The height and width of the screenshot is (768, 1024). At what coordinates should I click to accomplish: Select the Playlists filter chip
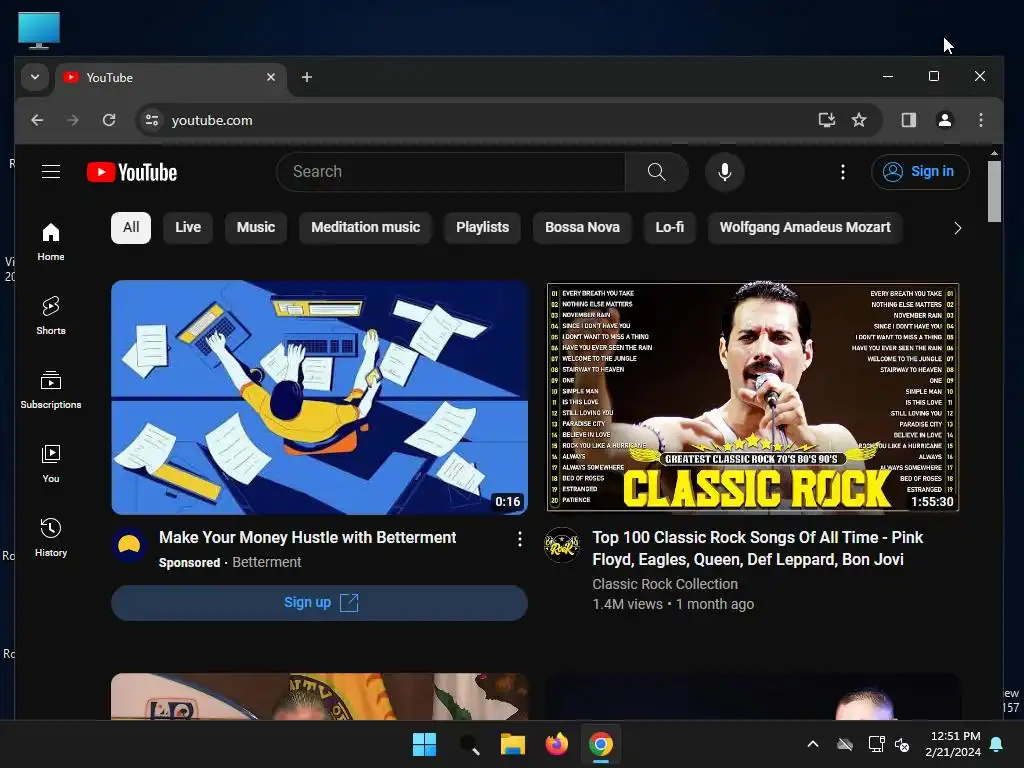point(482,227)
